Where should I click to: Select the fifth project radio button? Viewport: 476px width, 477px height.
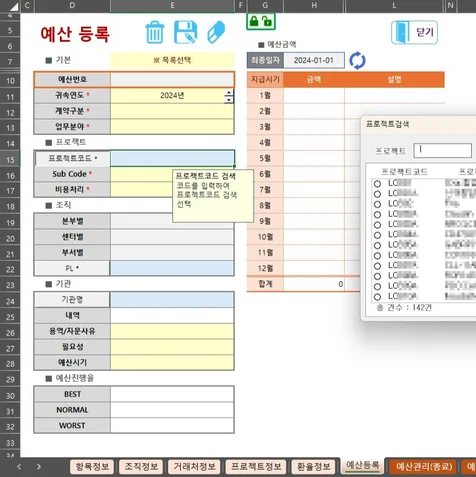point(377,225)
